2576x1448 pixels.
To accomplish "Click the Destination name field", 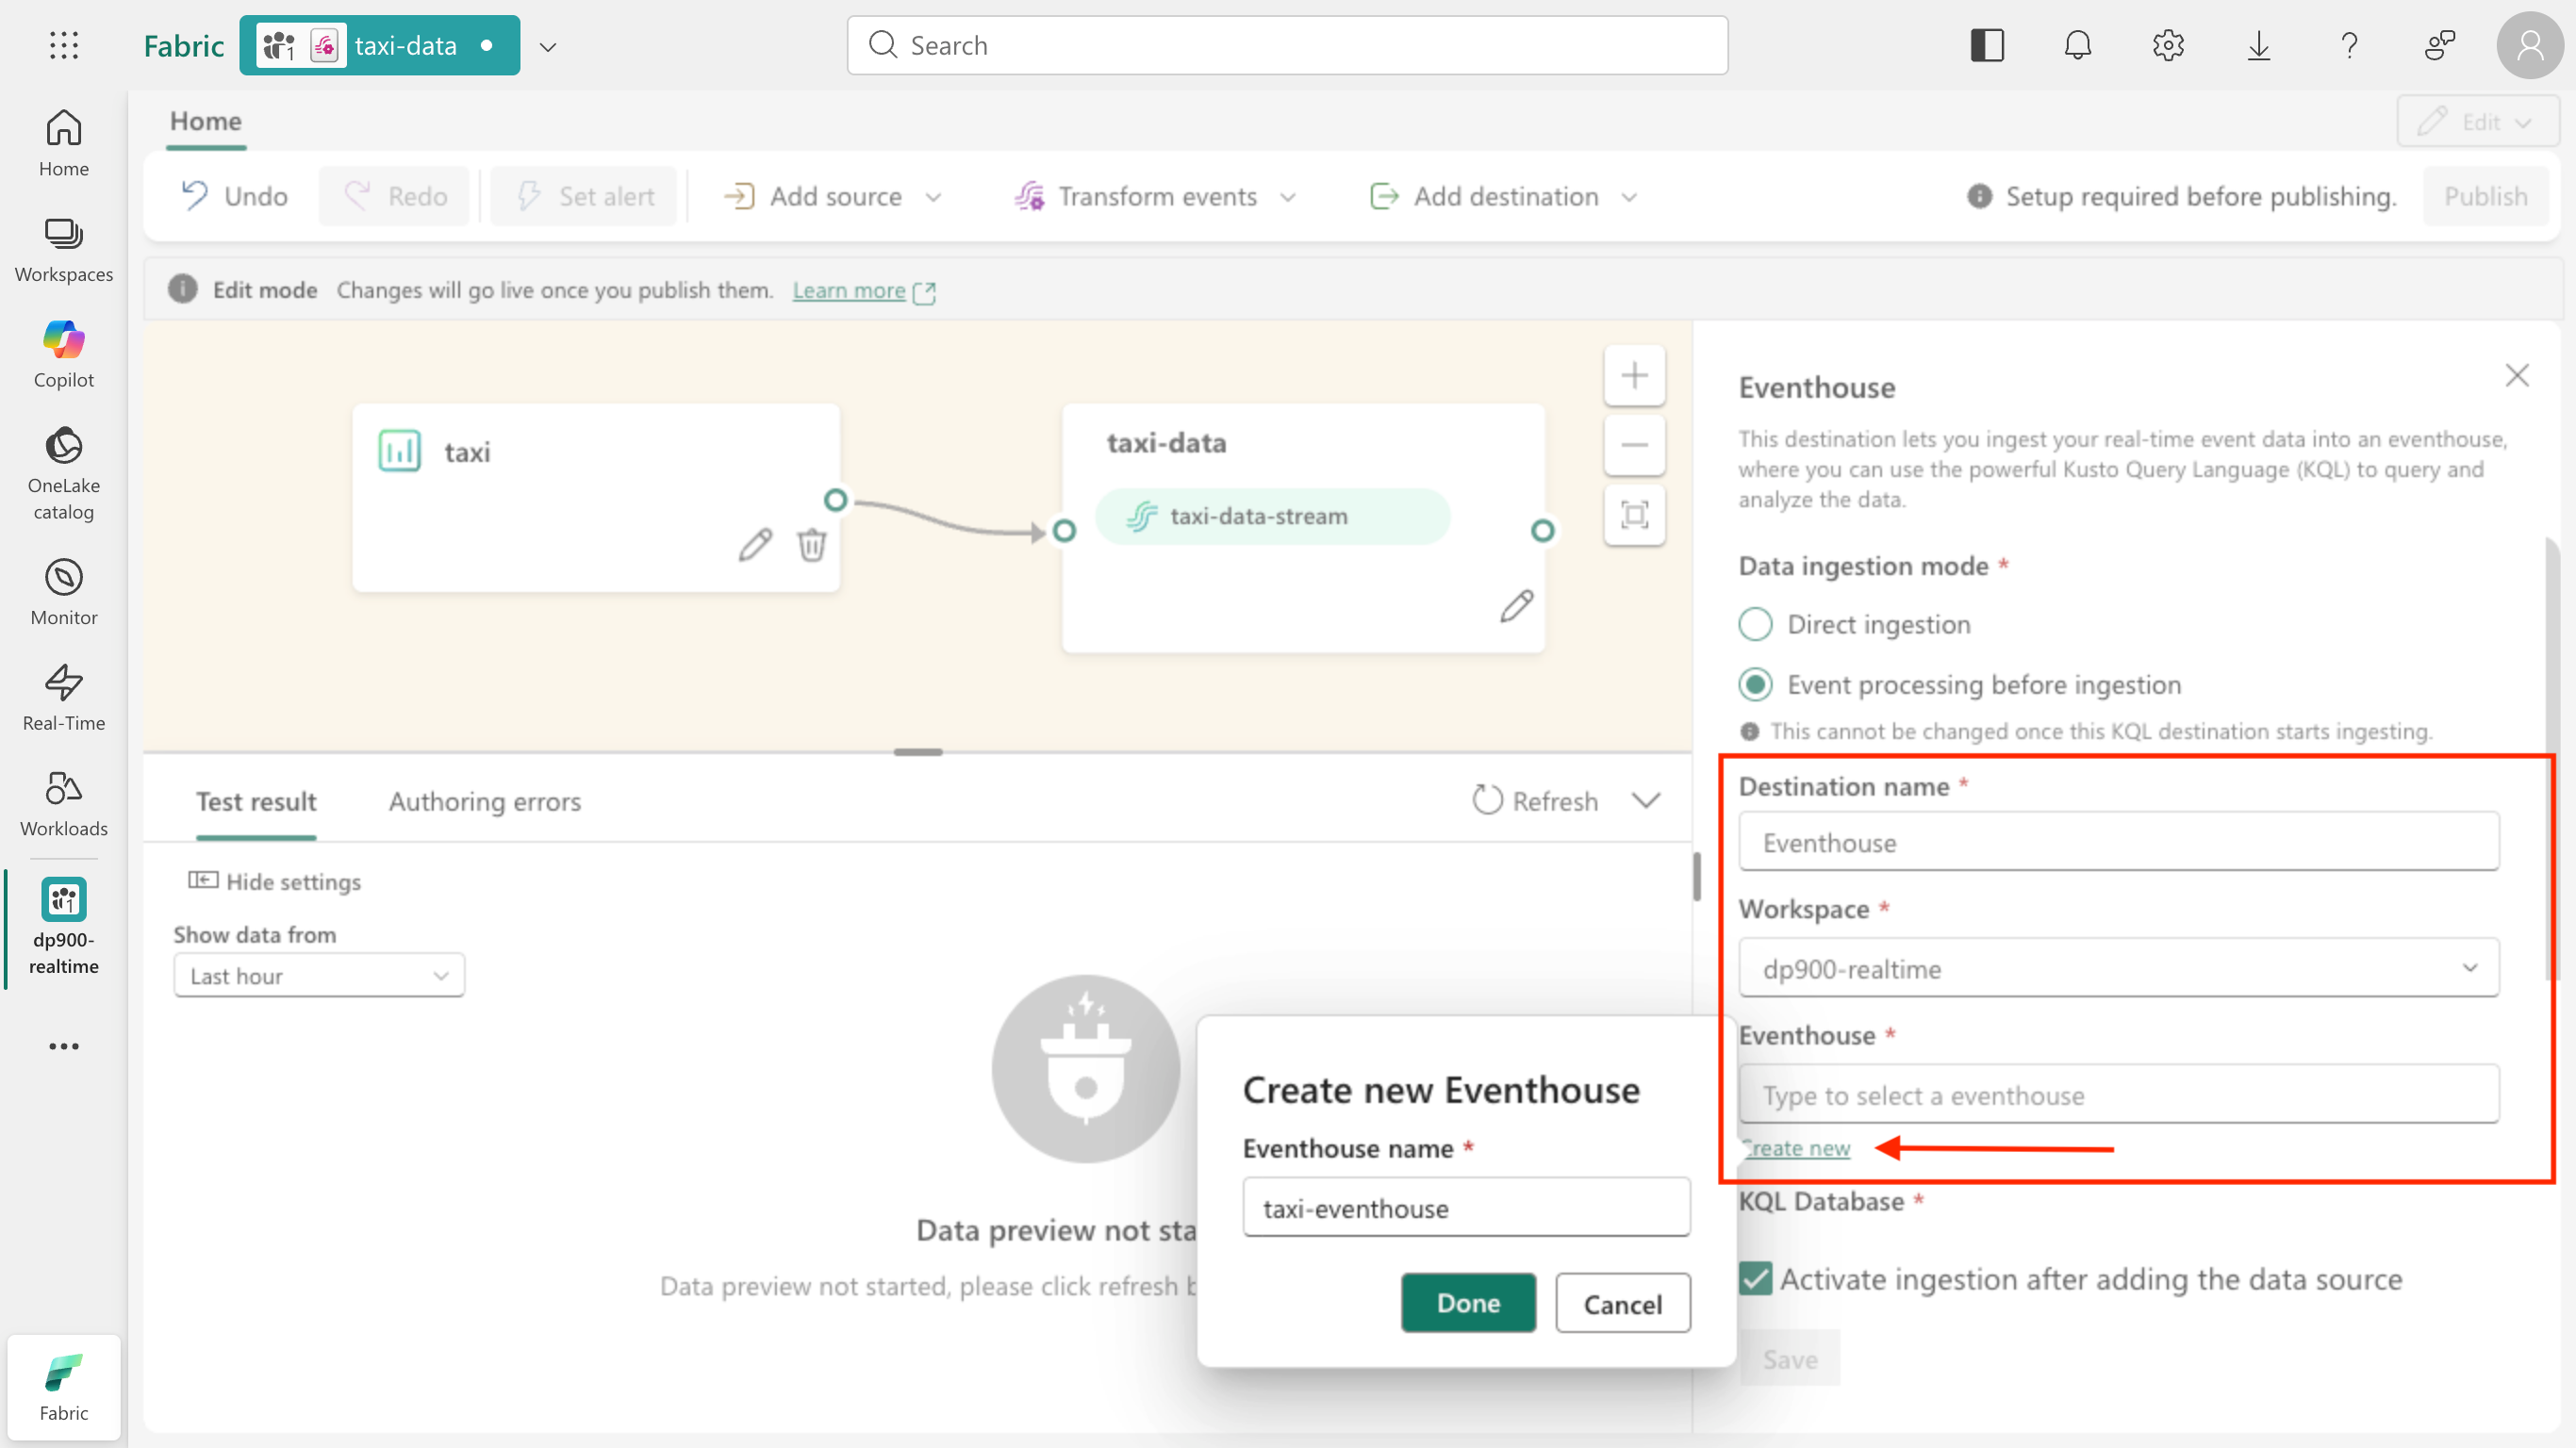I will click(x=2118, y=842).
